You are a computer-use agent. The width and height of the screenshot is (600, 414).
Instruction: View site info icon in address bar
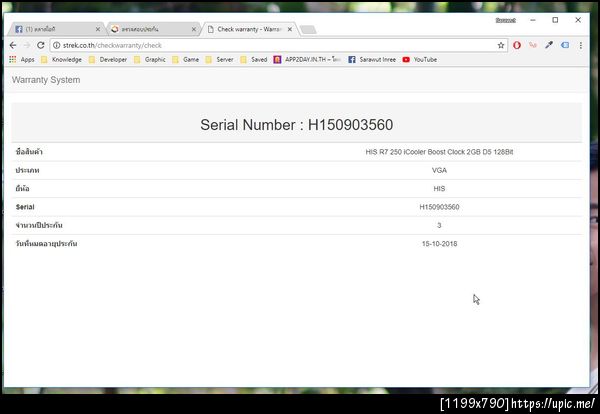(57, 45)
